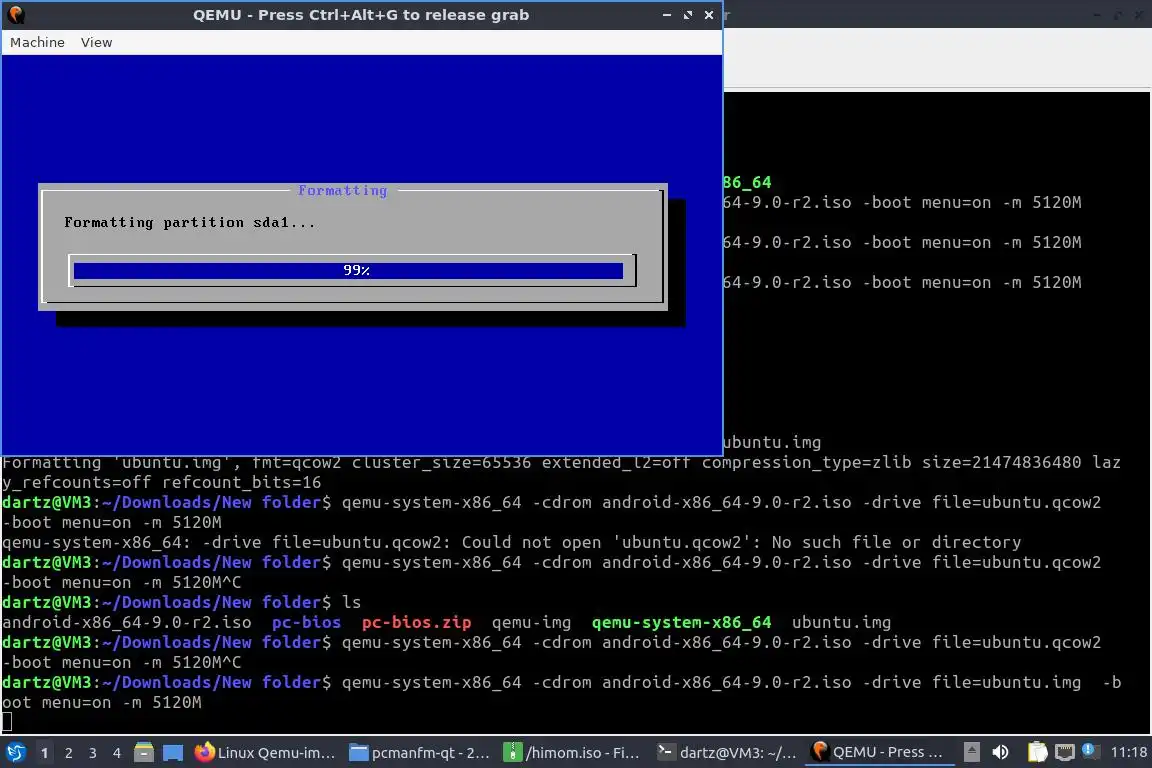Close the QEMU window

click(709, 15)
